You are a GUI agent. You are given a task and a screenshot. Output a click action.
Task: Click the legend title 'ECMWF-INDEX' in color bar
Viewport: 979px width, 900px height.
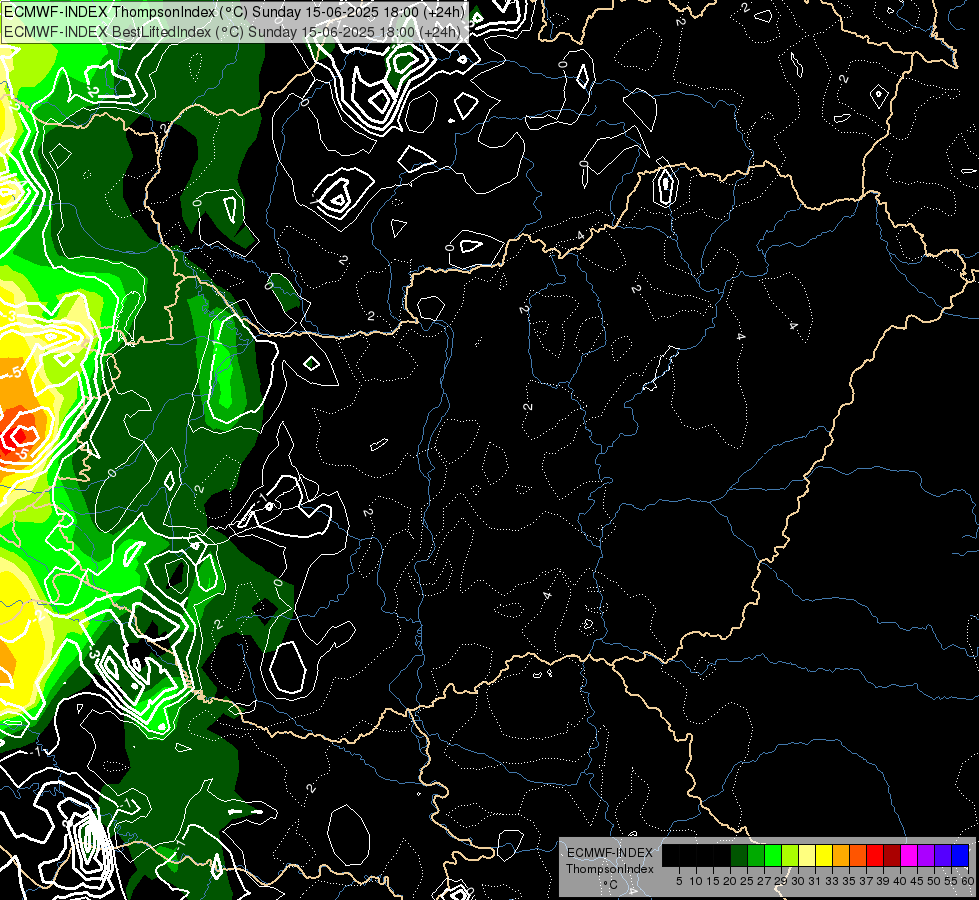(x=610, y=853)
